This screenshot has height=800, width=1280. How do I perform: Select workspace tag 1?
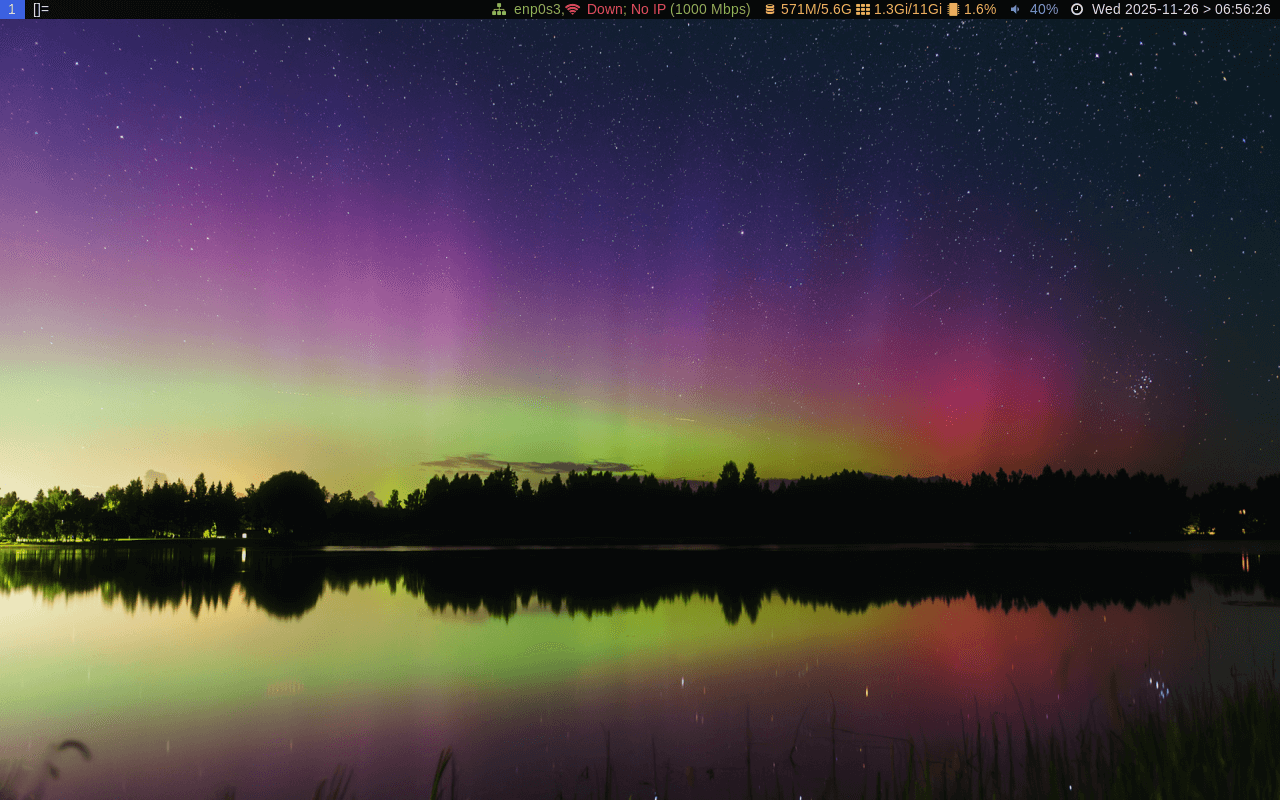pyautogui.click(x=12, y=9)
